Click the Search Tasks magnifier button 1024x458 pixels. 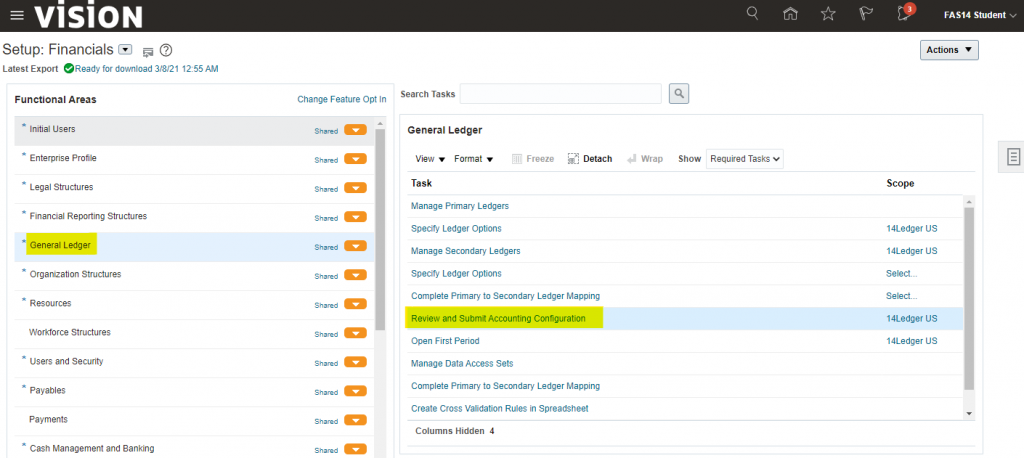tap(679, 94)
